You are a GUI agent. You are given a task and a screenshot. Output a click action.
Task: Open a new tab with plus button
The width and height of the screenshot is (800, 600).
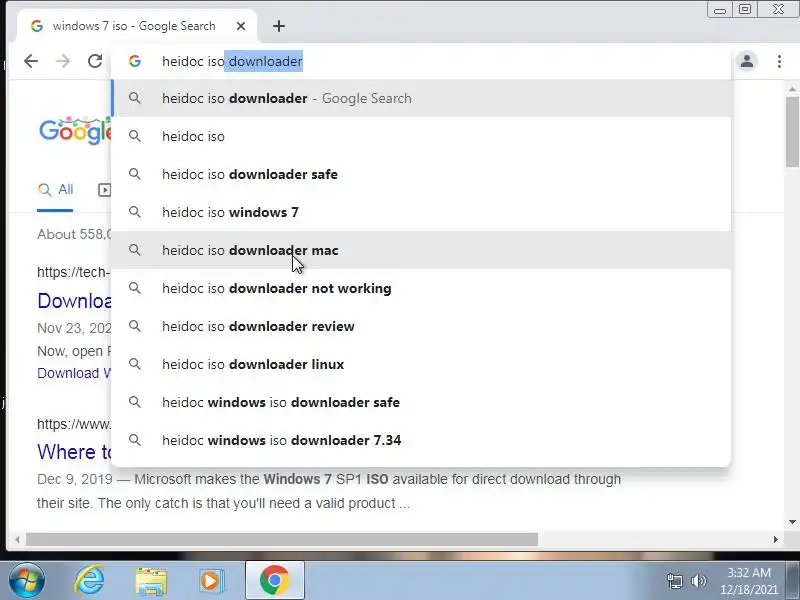click(279, 26)
